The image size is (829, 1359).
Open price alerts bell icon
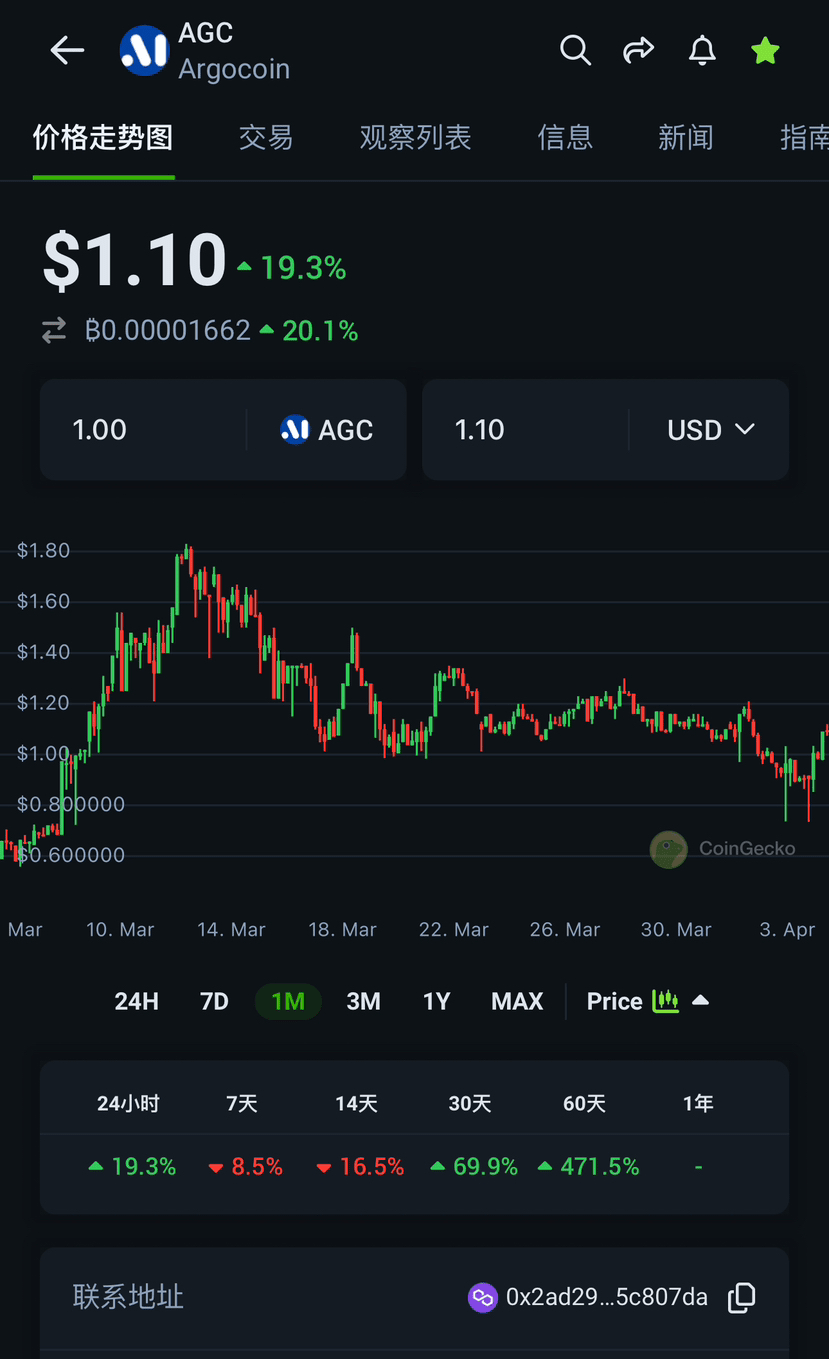[x=702, y=50]
